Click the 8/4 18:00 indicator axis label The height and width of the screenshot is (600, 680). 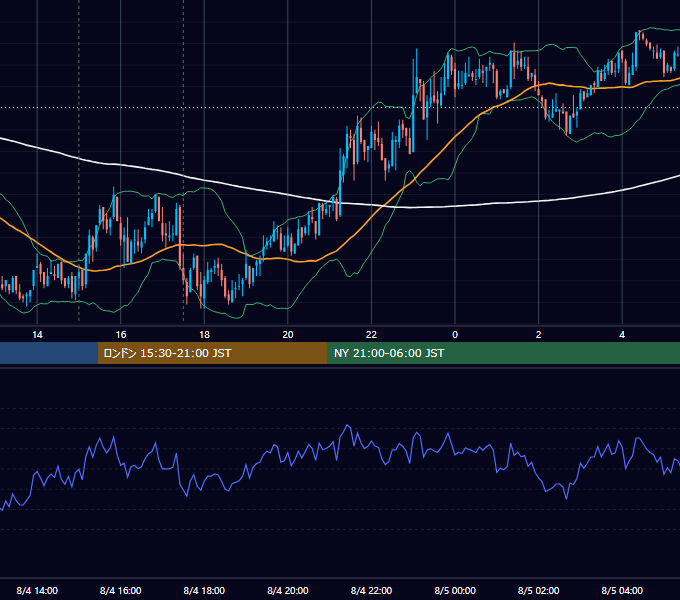pos(204,590)
